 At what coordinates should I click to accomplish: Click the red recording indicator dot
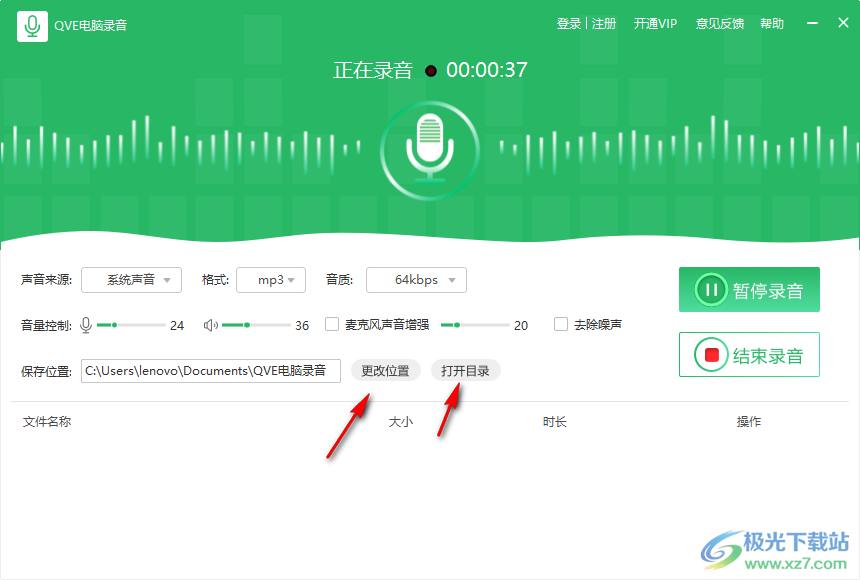pos(430,70)
